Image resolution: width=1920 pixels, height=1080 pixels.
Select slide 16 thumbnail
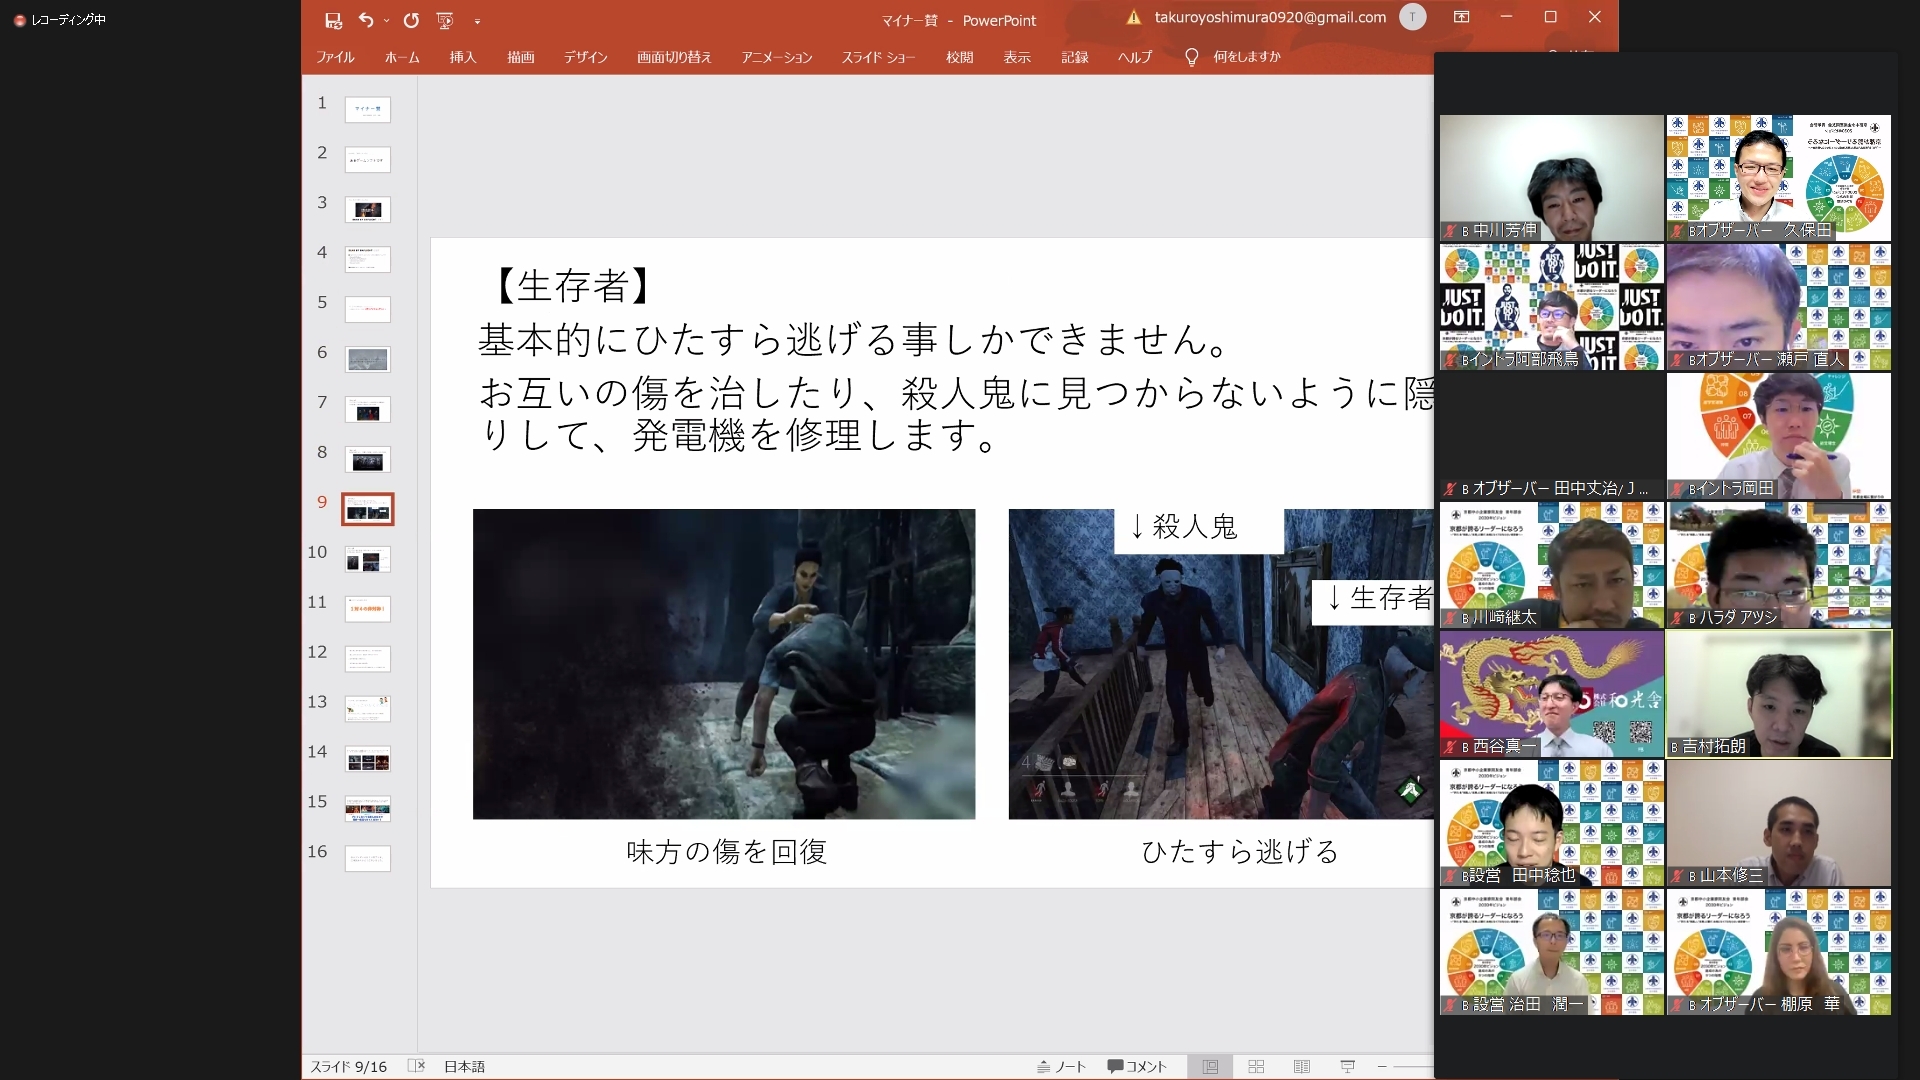[x=368, y=858]
